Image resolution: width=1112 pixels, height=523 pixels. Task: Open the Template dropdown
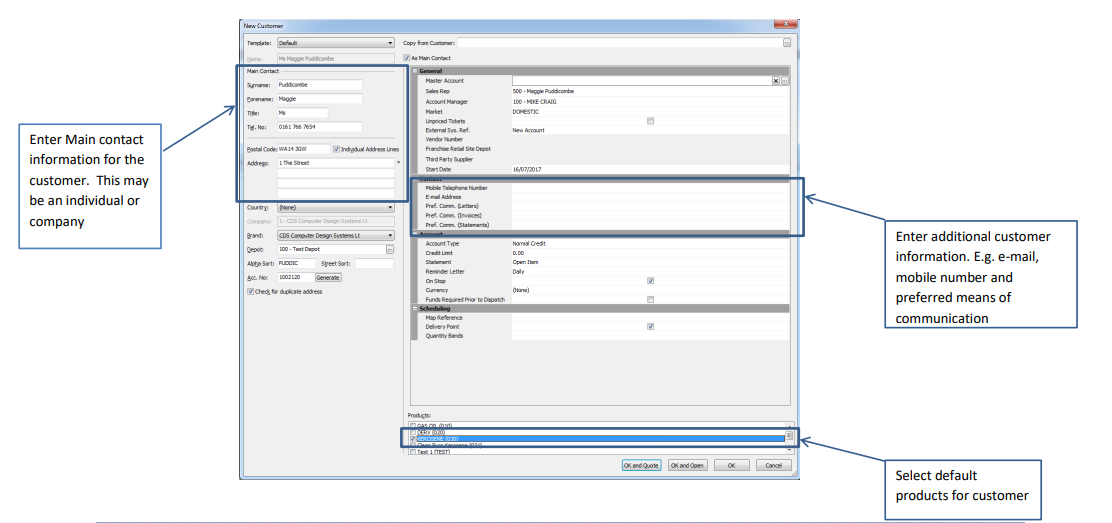click(390, 43)
